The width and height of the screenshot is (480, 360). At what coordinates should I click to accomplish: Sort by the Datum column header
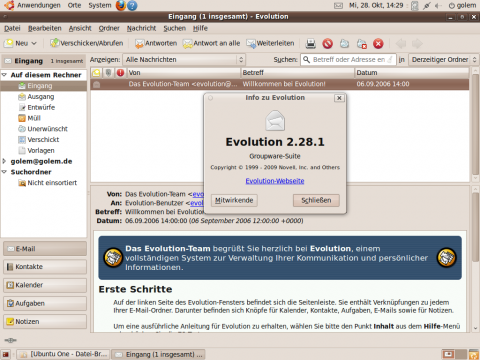coord(412,73)
